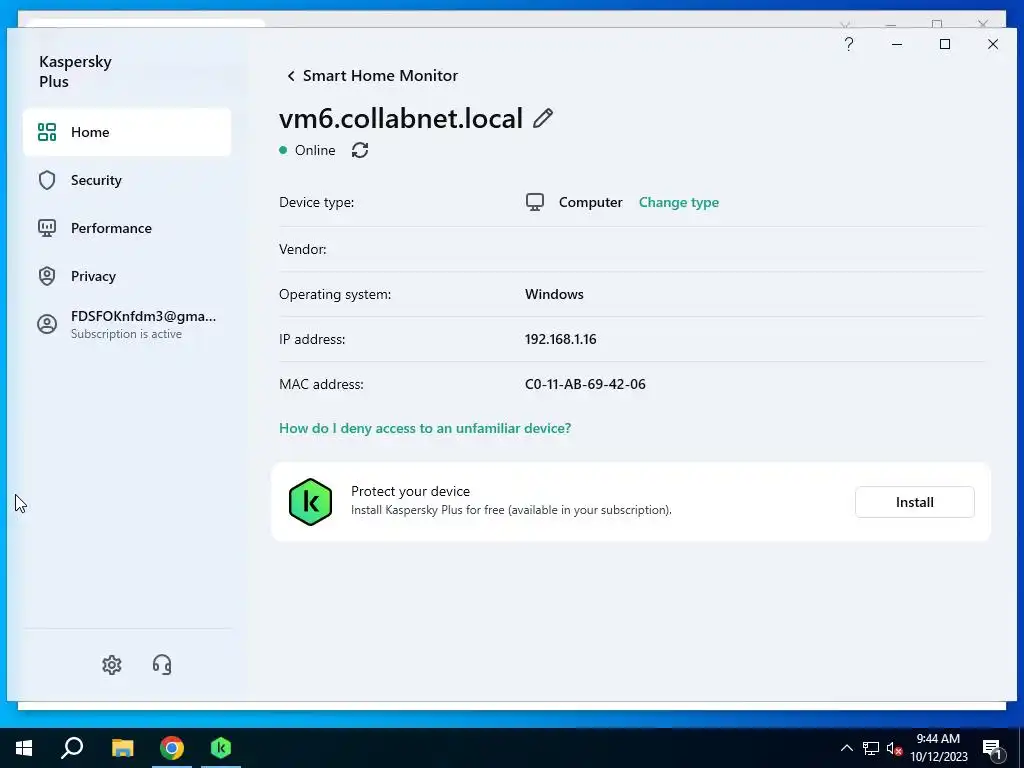The height and width of the screenshot is (768, 1024).
Task: Click the Online status label
Action: (315, 150)
